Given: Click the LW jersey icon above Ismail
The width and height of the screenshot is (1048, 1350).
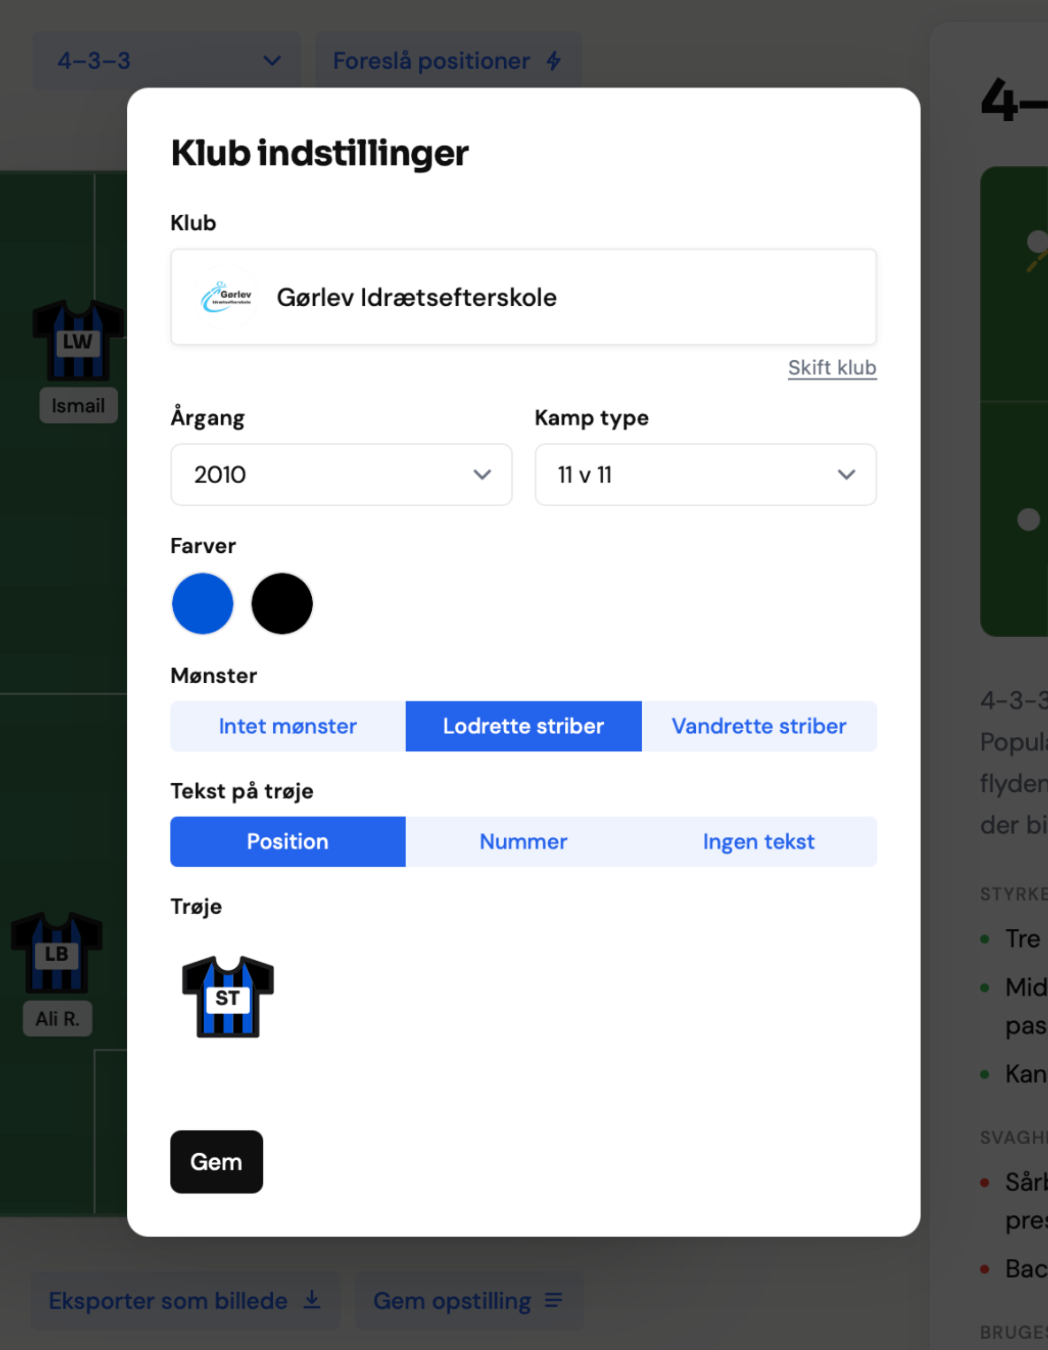Looking at the screenshot, I should [79, 341].
